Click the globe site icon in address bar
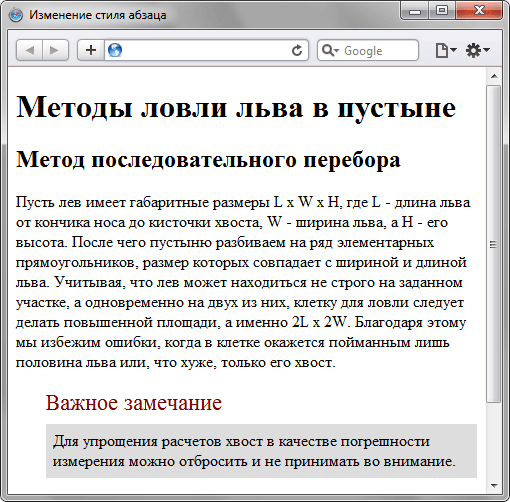The width and height of the screenshot is (510, 502). 115,50
